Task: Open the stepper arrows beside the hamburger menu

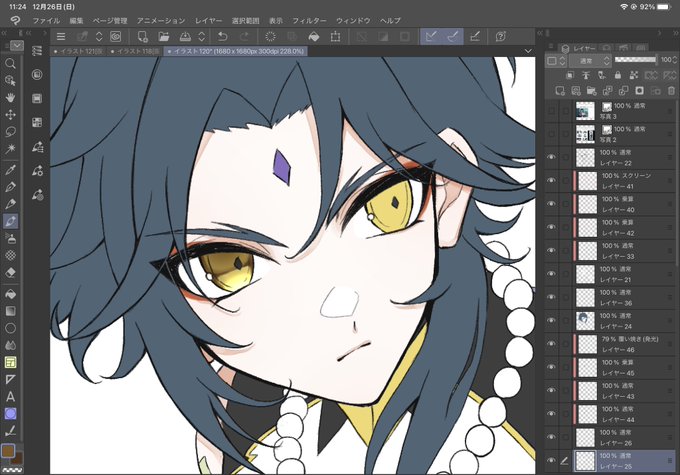Action: point(99,36)
